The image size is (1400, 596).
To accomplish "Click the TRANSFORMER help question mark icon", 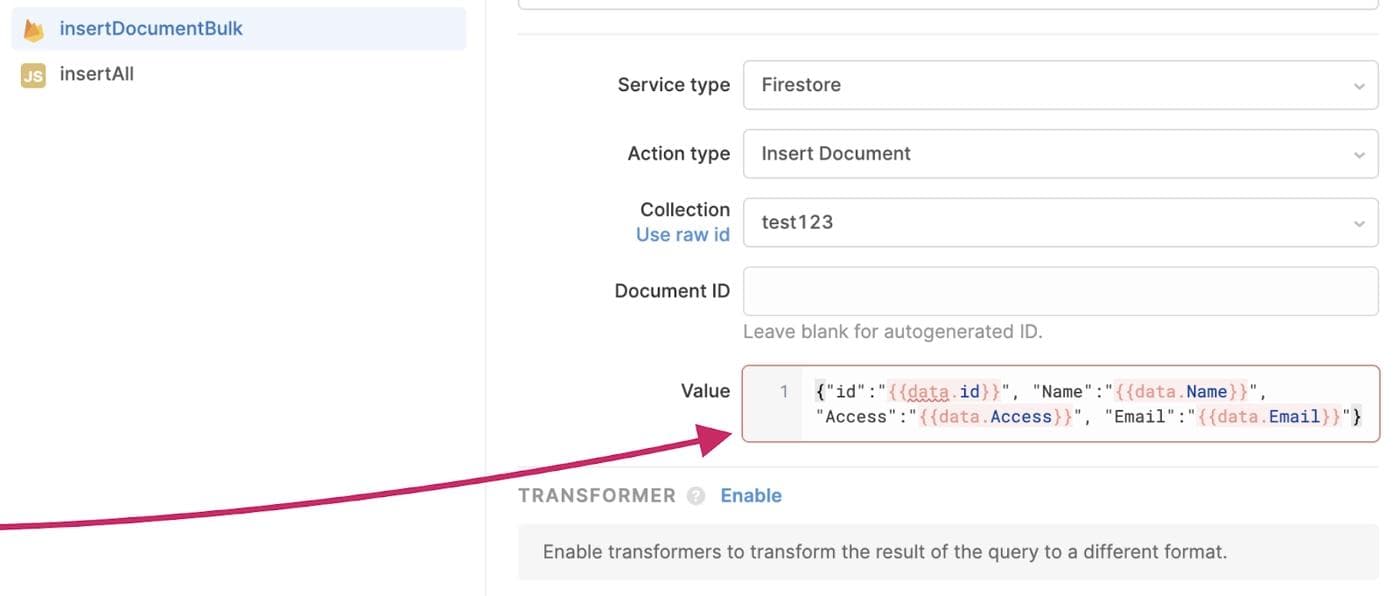I will (696, 496).
